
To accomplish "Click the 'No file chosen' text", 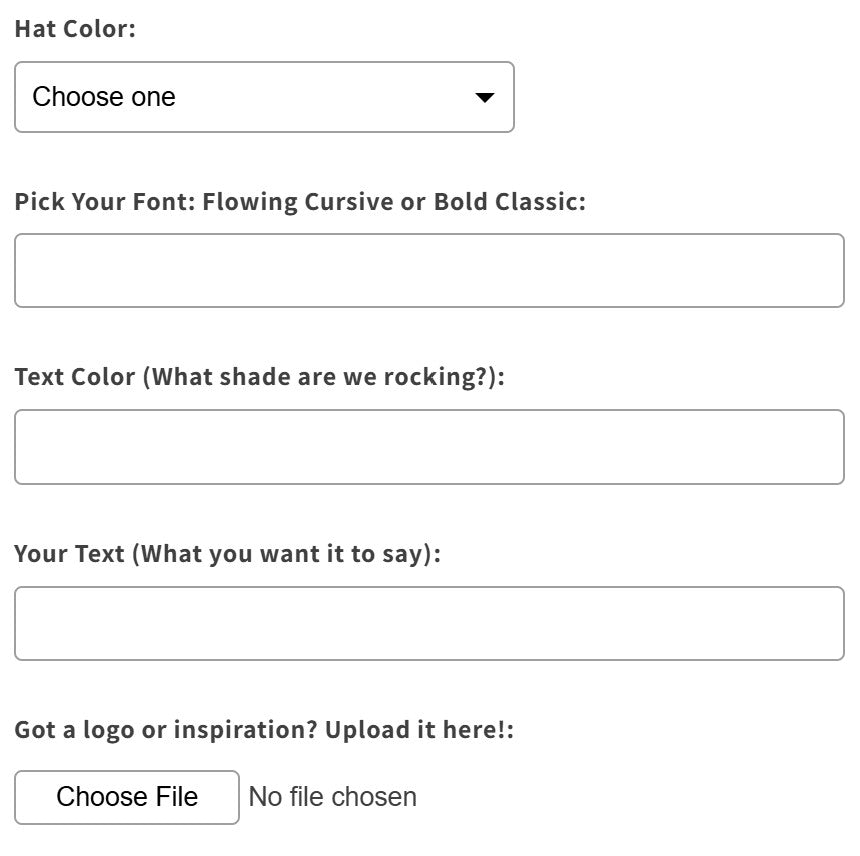I will tap(332, 797).
